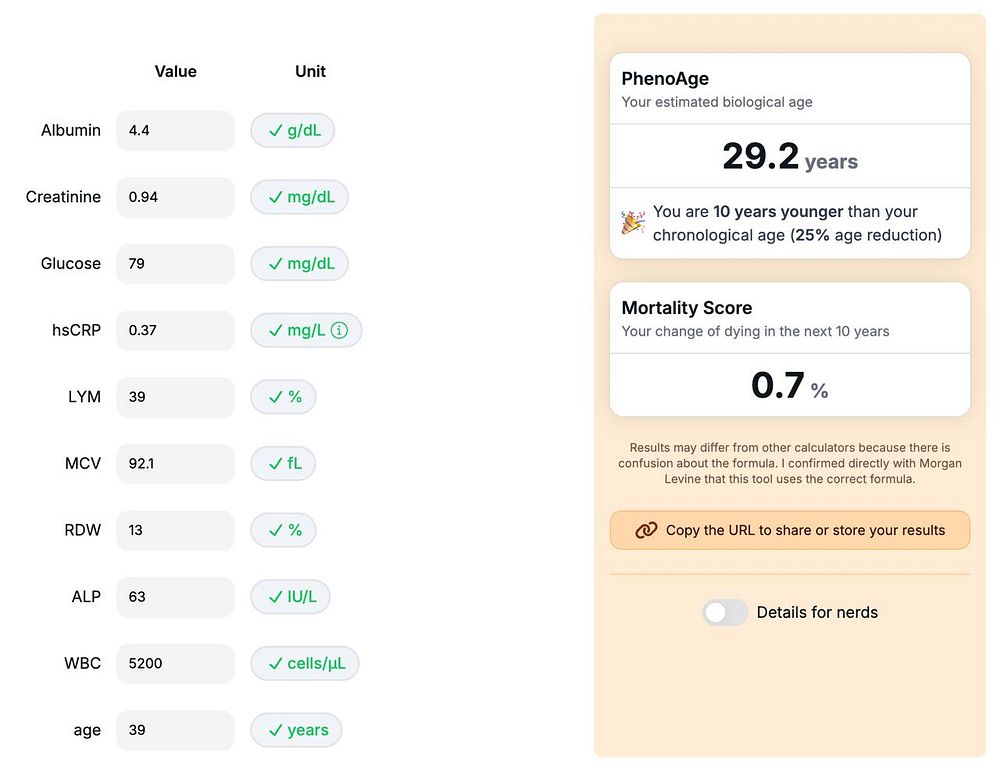Open the Glucose mg/dL unit selector

[299, 264]
